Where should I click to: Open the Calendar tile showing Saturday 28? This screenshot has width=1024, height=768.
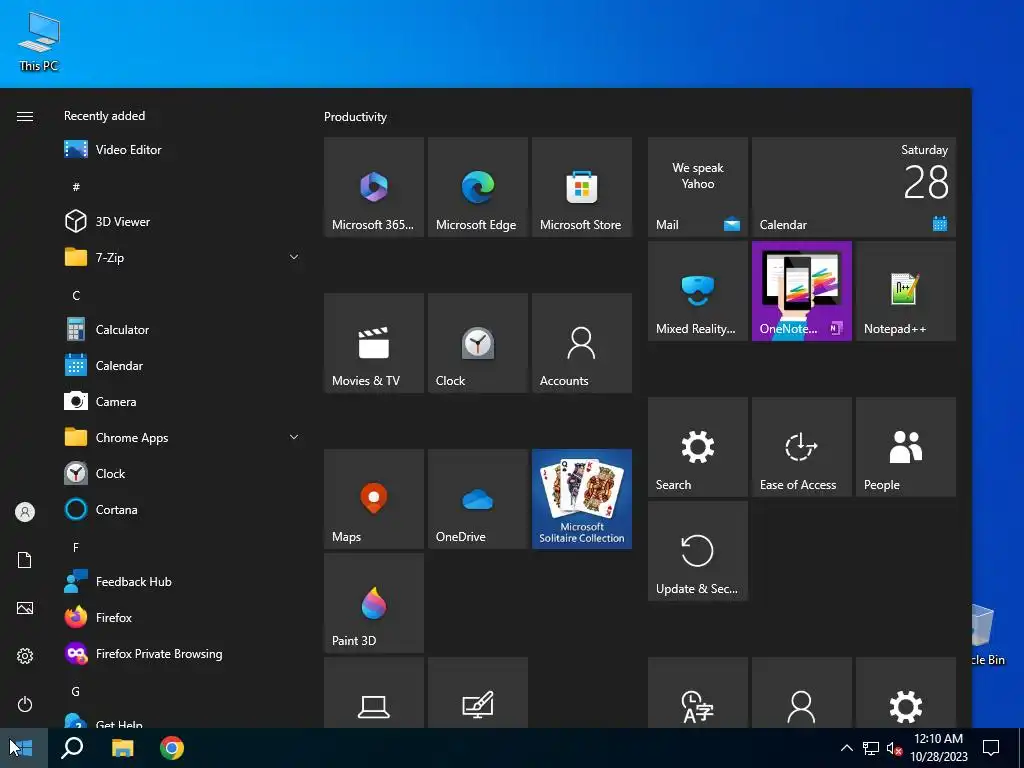tap(854, 187)
